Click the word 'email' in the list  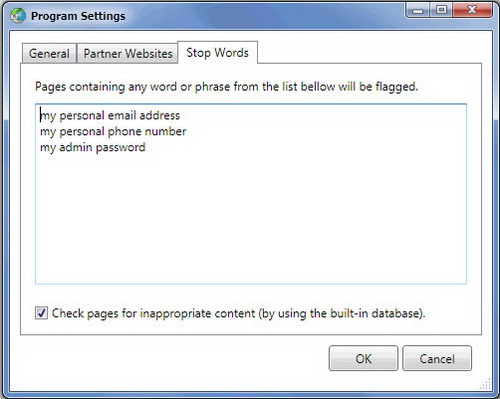pos(122,115)
